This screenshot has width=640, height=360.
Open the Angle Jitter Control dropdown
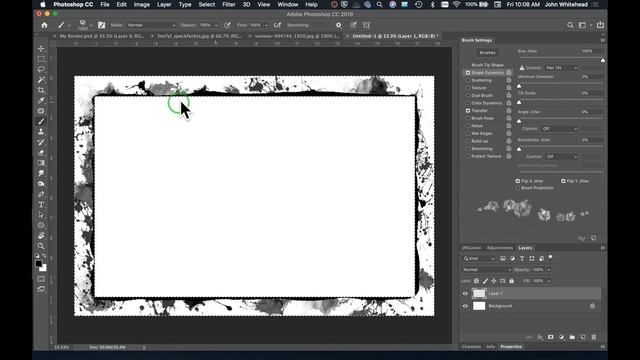pyautogui.click(x=559, y=129)
